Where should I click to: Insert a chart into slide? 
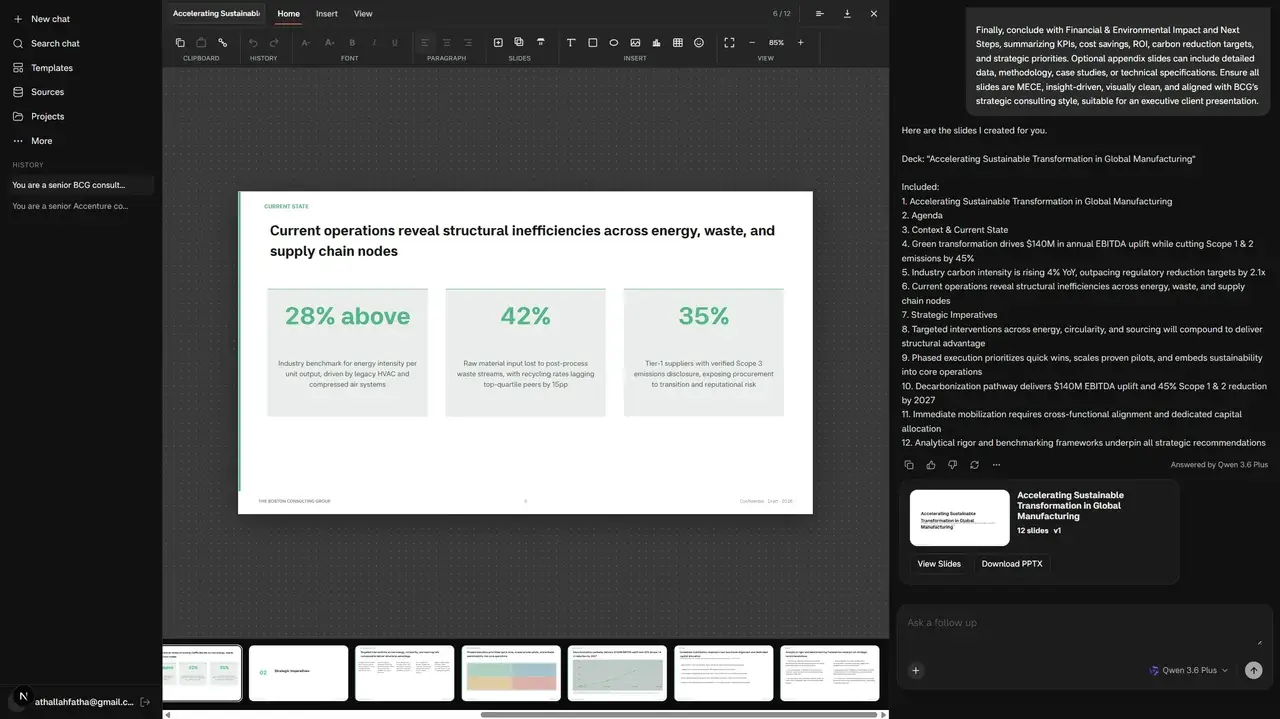(x=656, y=43)
